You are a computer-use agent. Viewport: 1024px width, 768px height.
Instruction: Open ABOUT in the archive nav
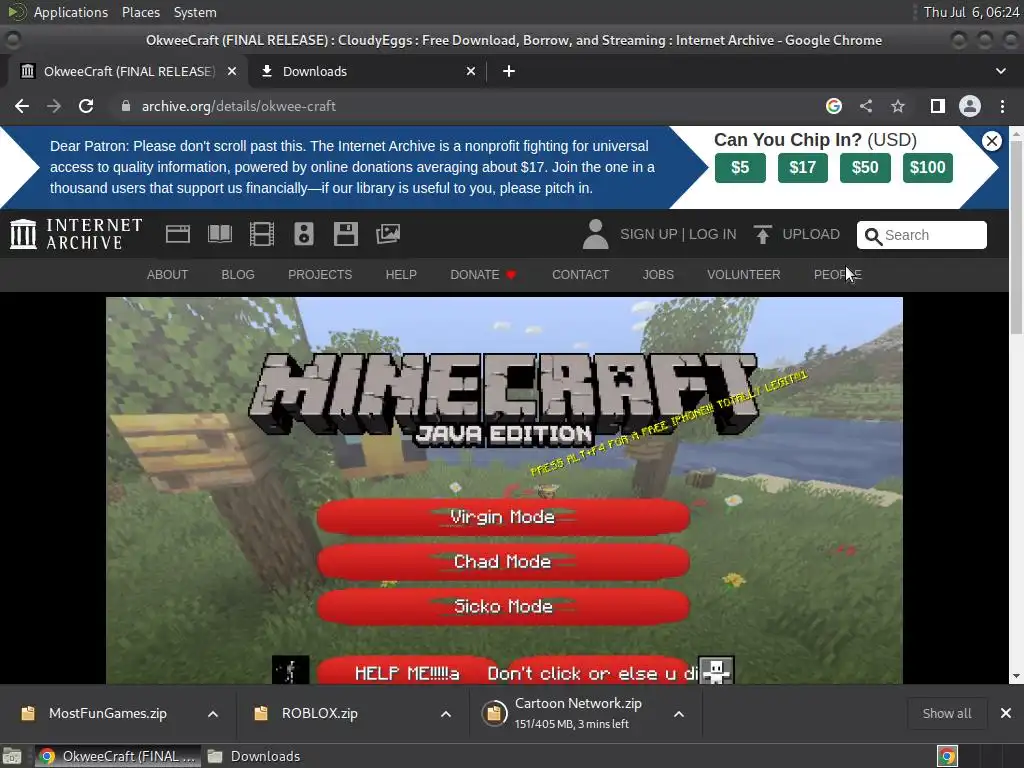(167, 274)
